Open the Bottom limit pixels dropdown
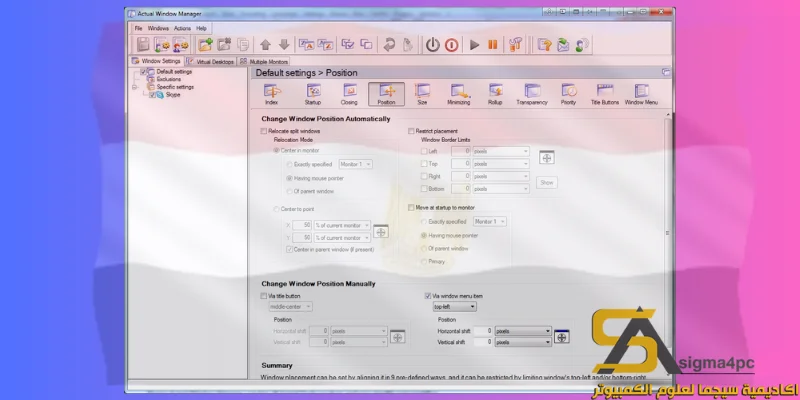The width and height of the screenshot is (800, 400). [x=501, y=189]
